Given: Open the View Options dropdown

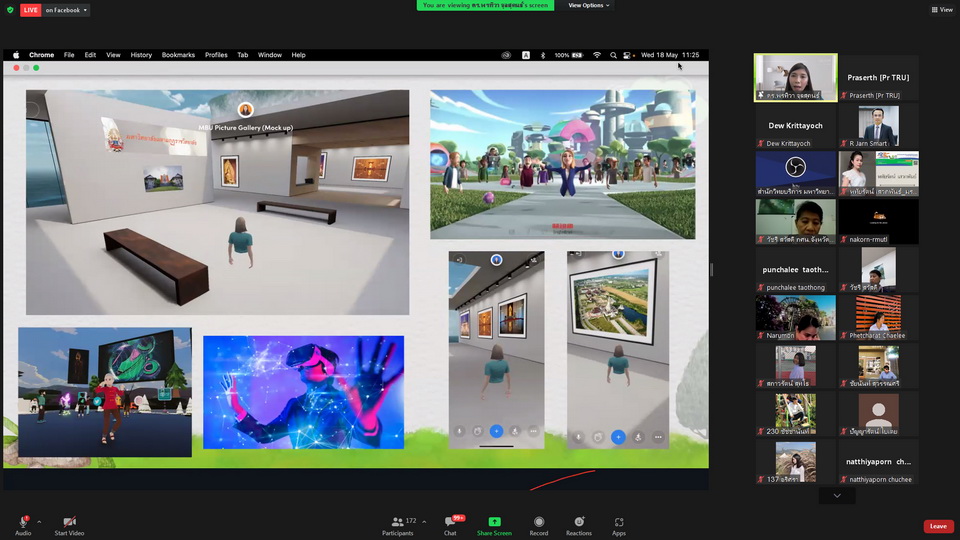Looking at the screenshot, I should [x=588, y=6].
